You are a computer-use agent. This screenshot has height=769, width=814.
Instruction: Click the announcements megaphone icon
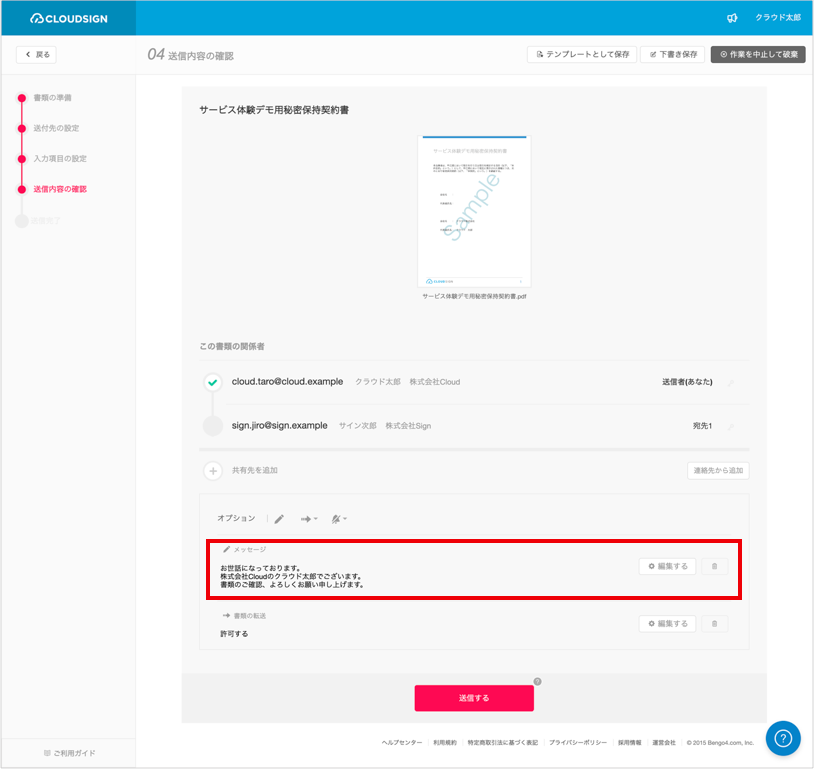pos(732,18)
